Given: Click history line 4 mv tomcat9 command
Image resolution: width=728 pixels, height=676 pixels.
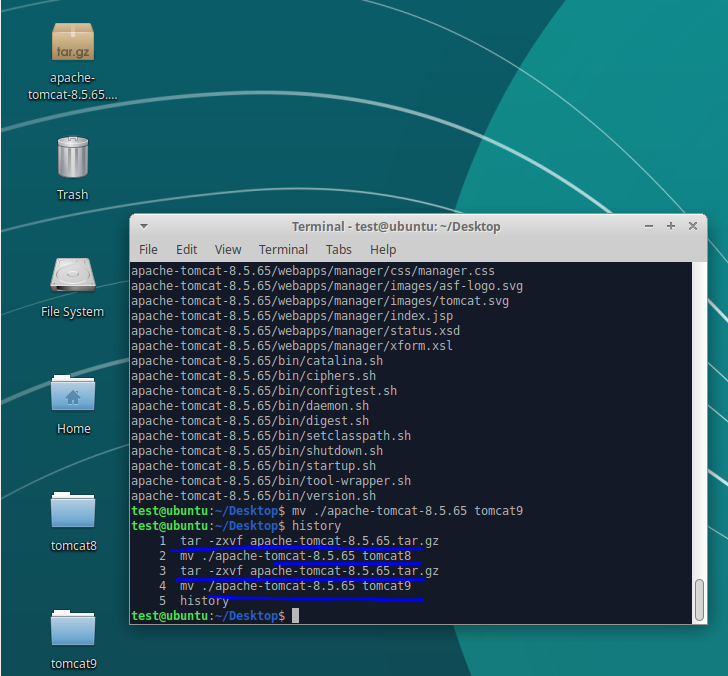Looking at the screenshot, I should [x=295, y=586].
